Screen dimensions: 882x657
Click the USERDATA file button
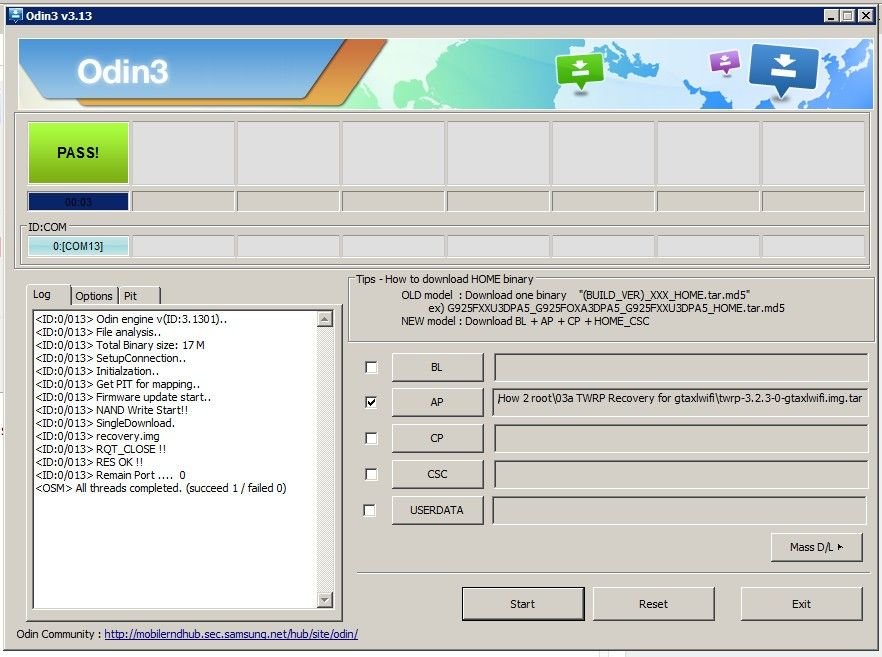point(437,510)
